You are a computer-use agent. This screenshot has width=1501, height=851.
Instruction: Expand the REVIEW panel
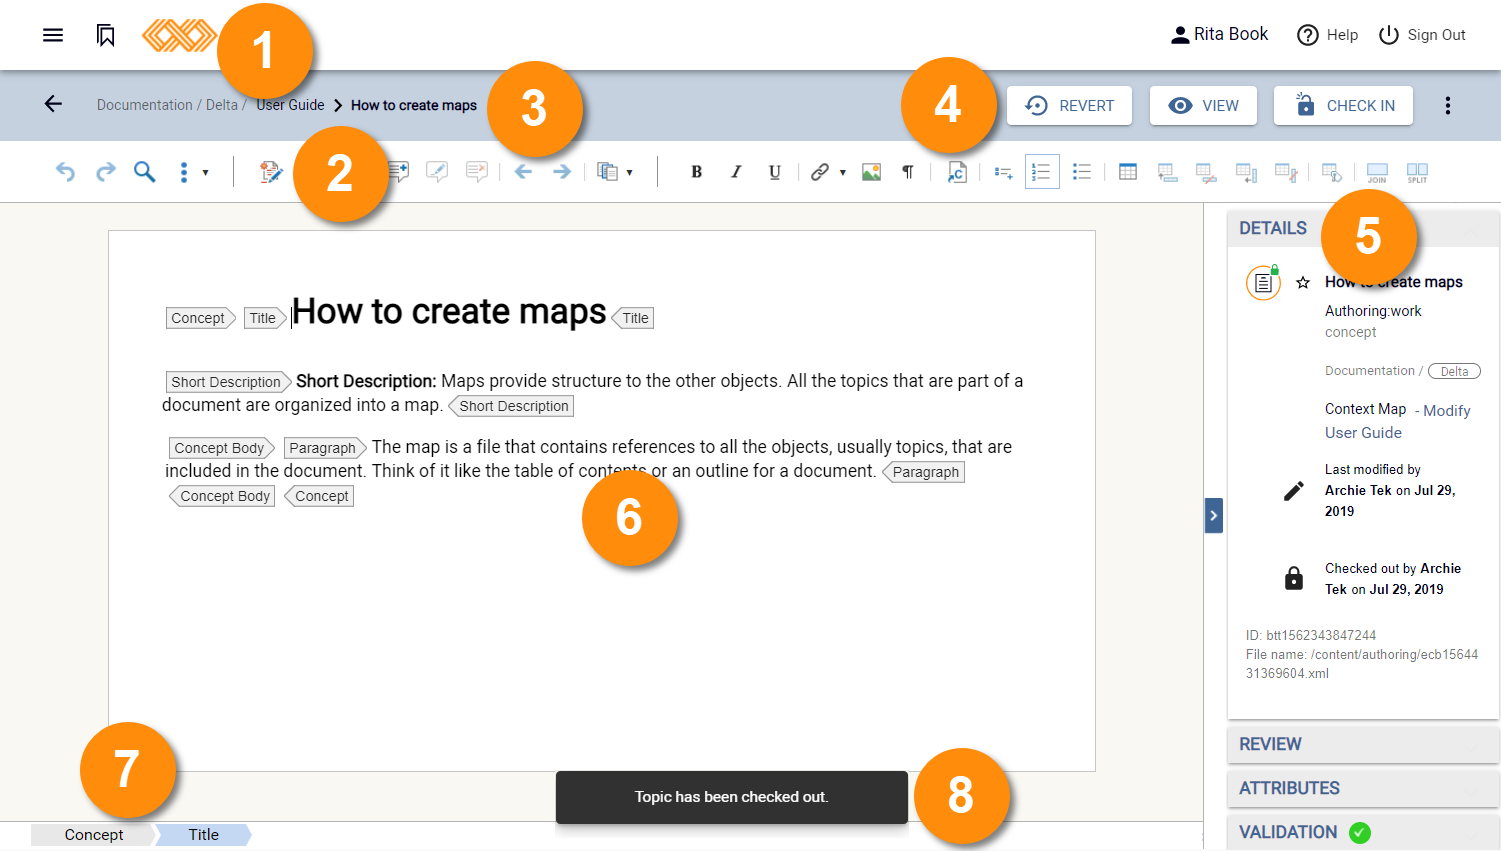pyautogui.click(x=1363, y=744)
